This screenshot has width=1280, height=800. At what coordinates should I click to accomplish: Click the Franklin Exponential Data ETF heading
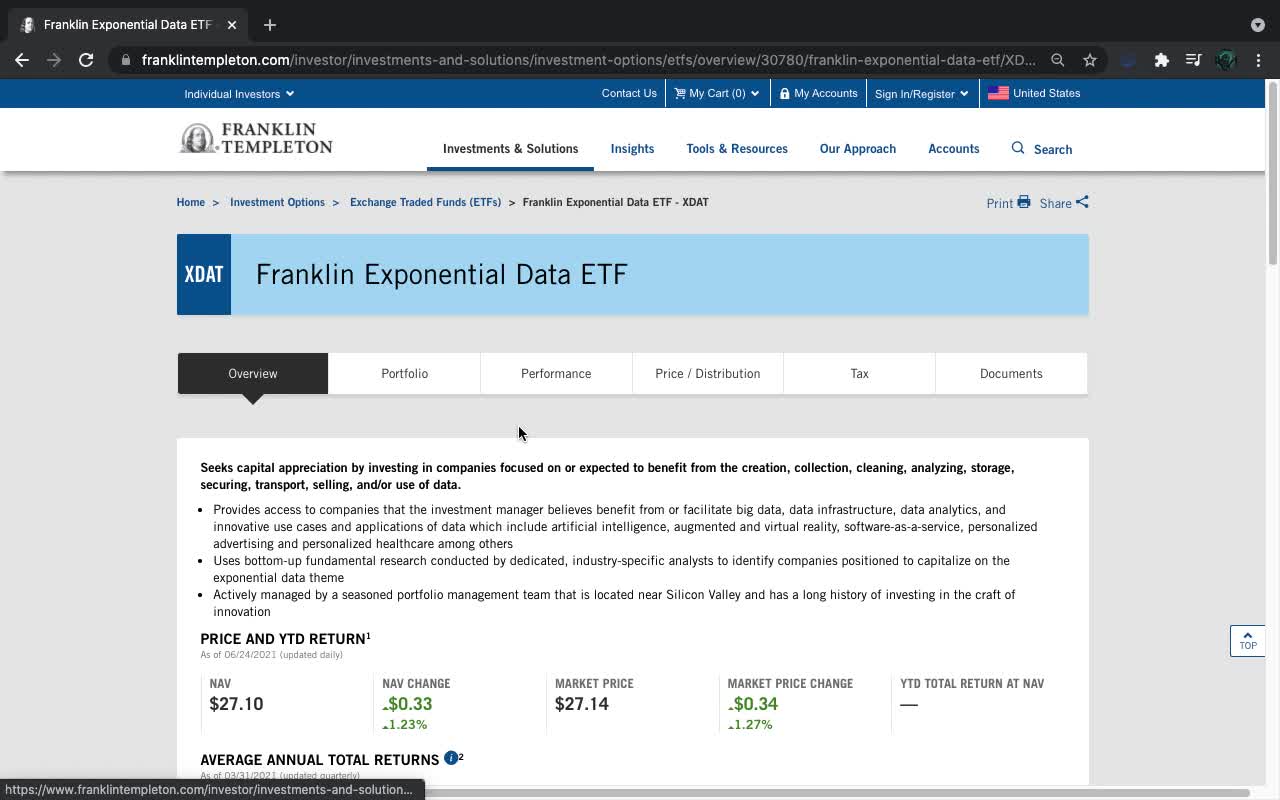(x=441, y=274)
